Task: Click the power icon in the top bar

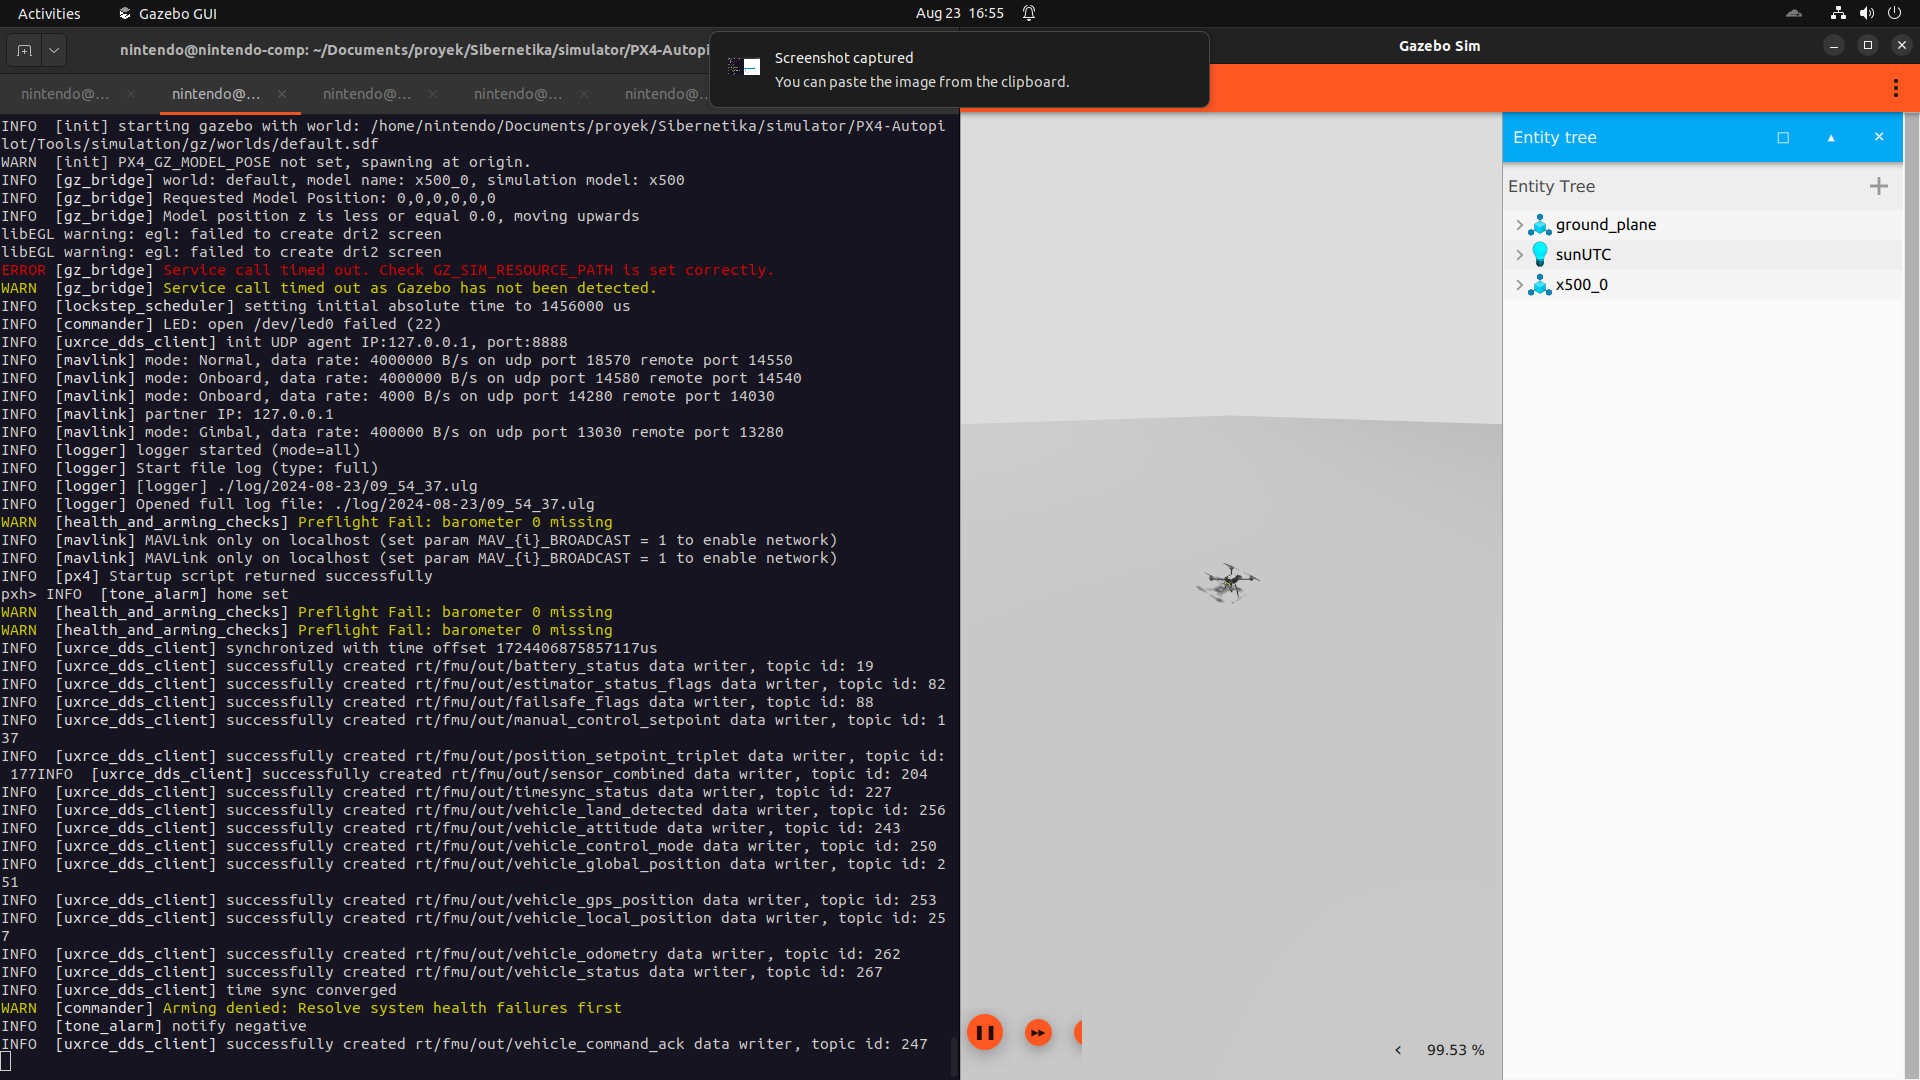Action: [x=1896, y=13]
